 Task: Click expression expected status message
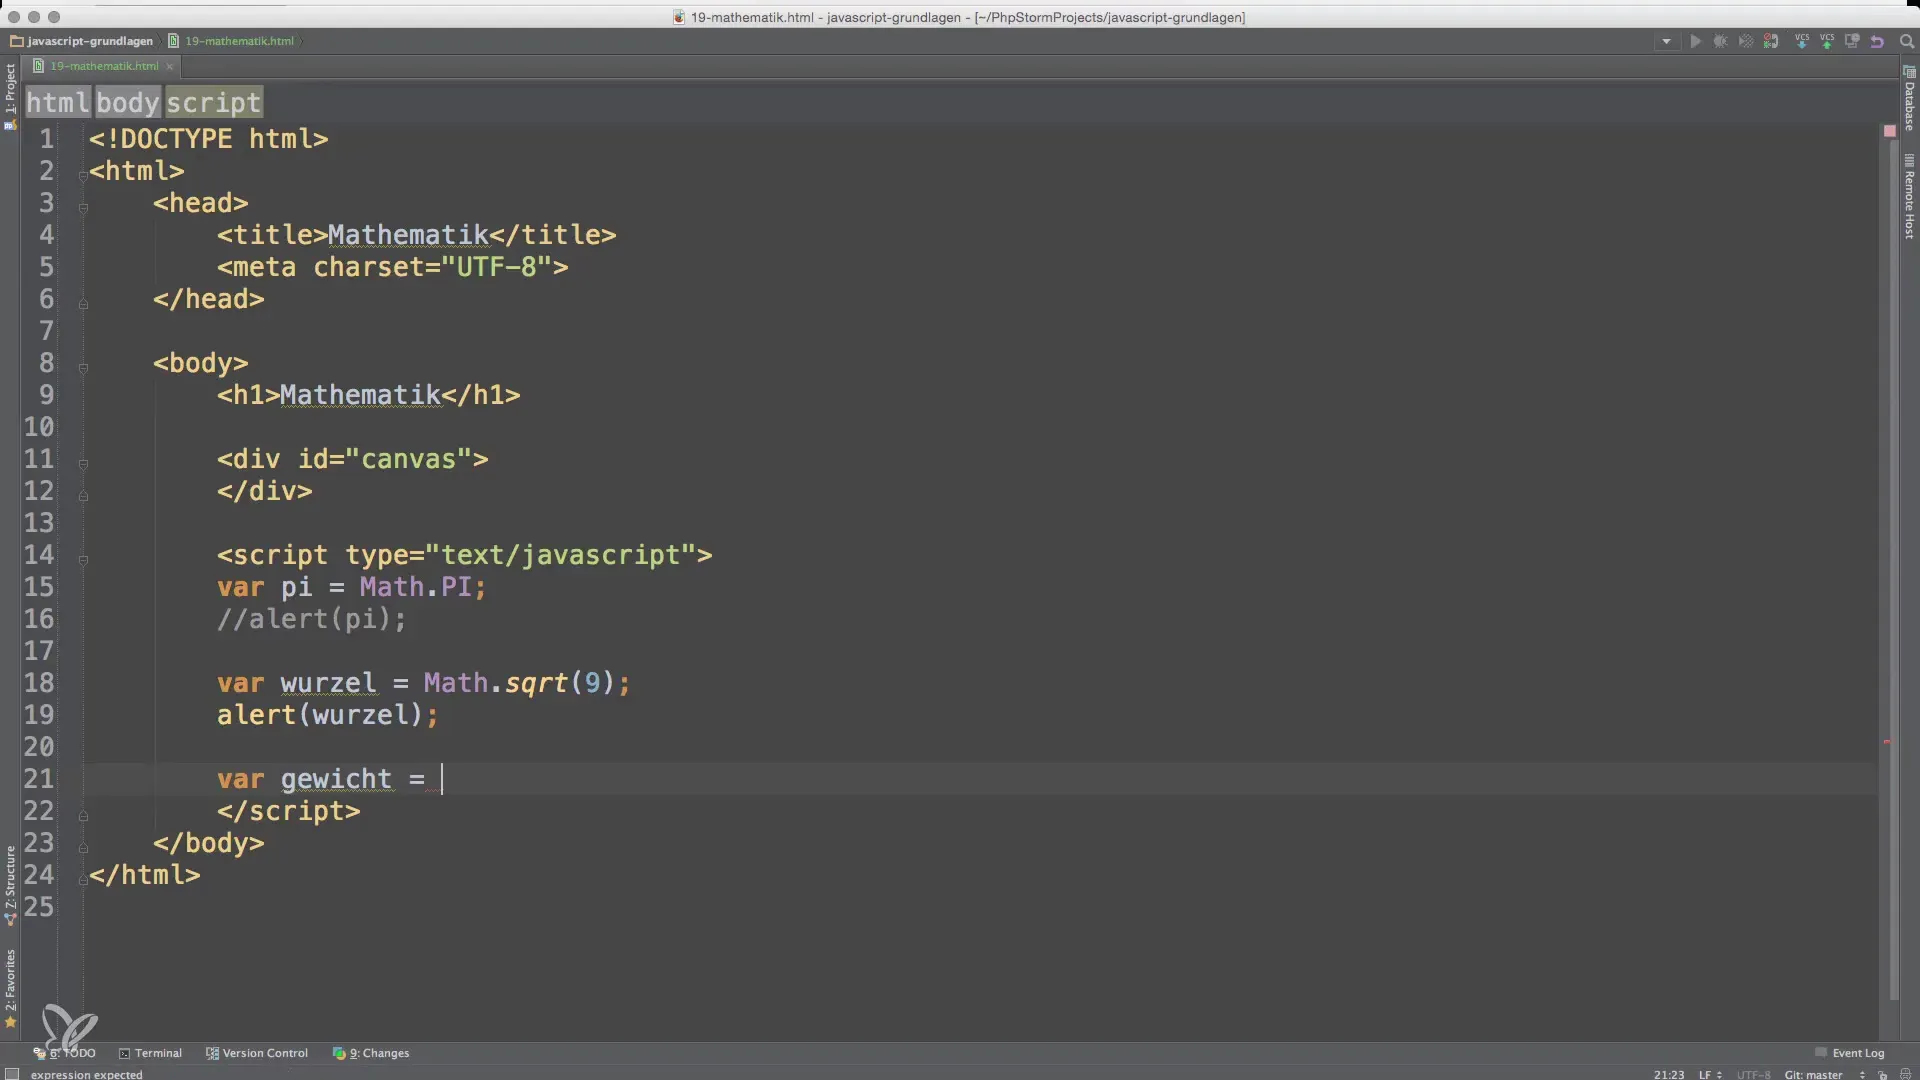pyautogui.click(x=87, y=1075)
